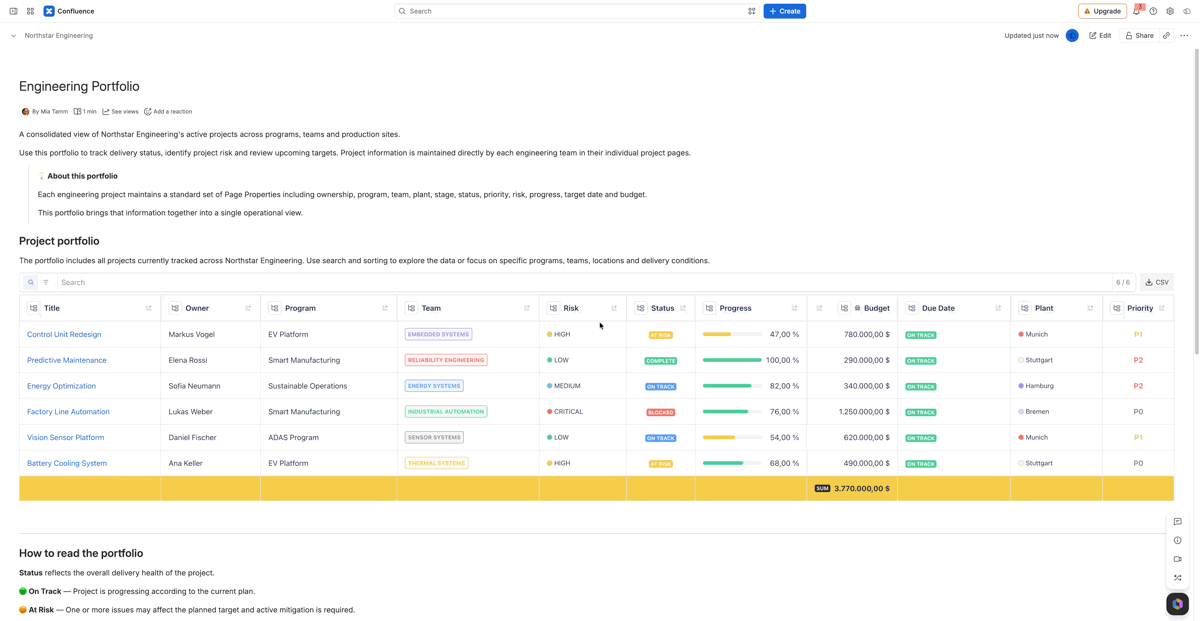Sort by Due Date column arrow
This screenshot has height=621, width=1200.
point(998,308)
